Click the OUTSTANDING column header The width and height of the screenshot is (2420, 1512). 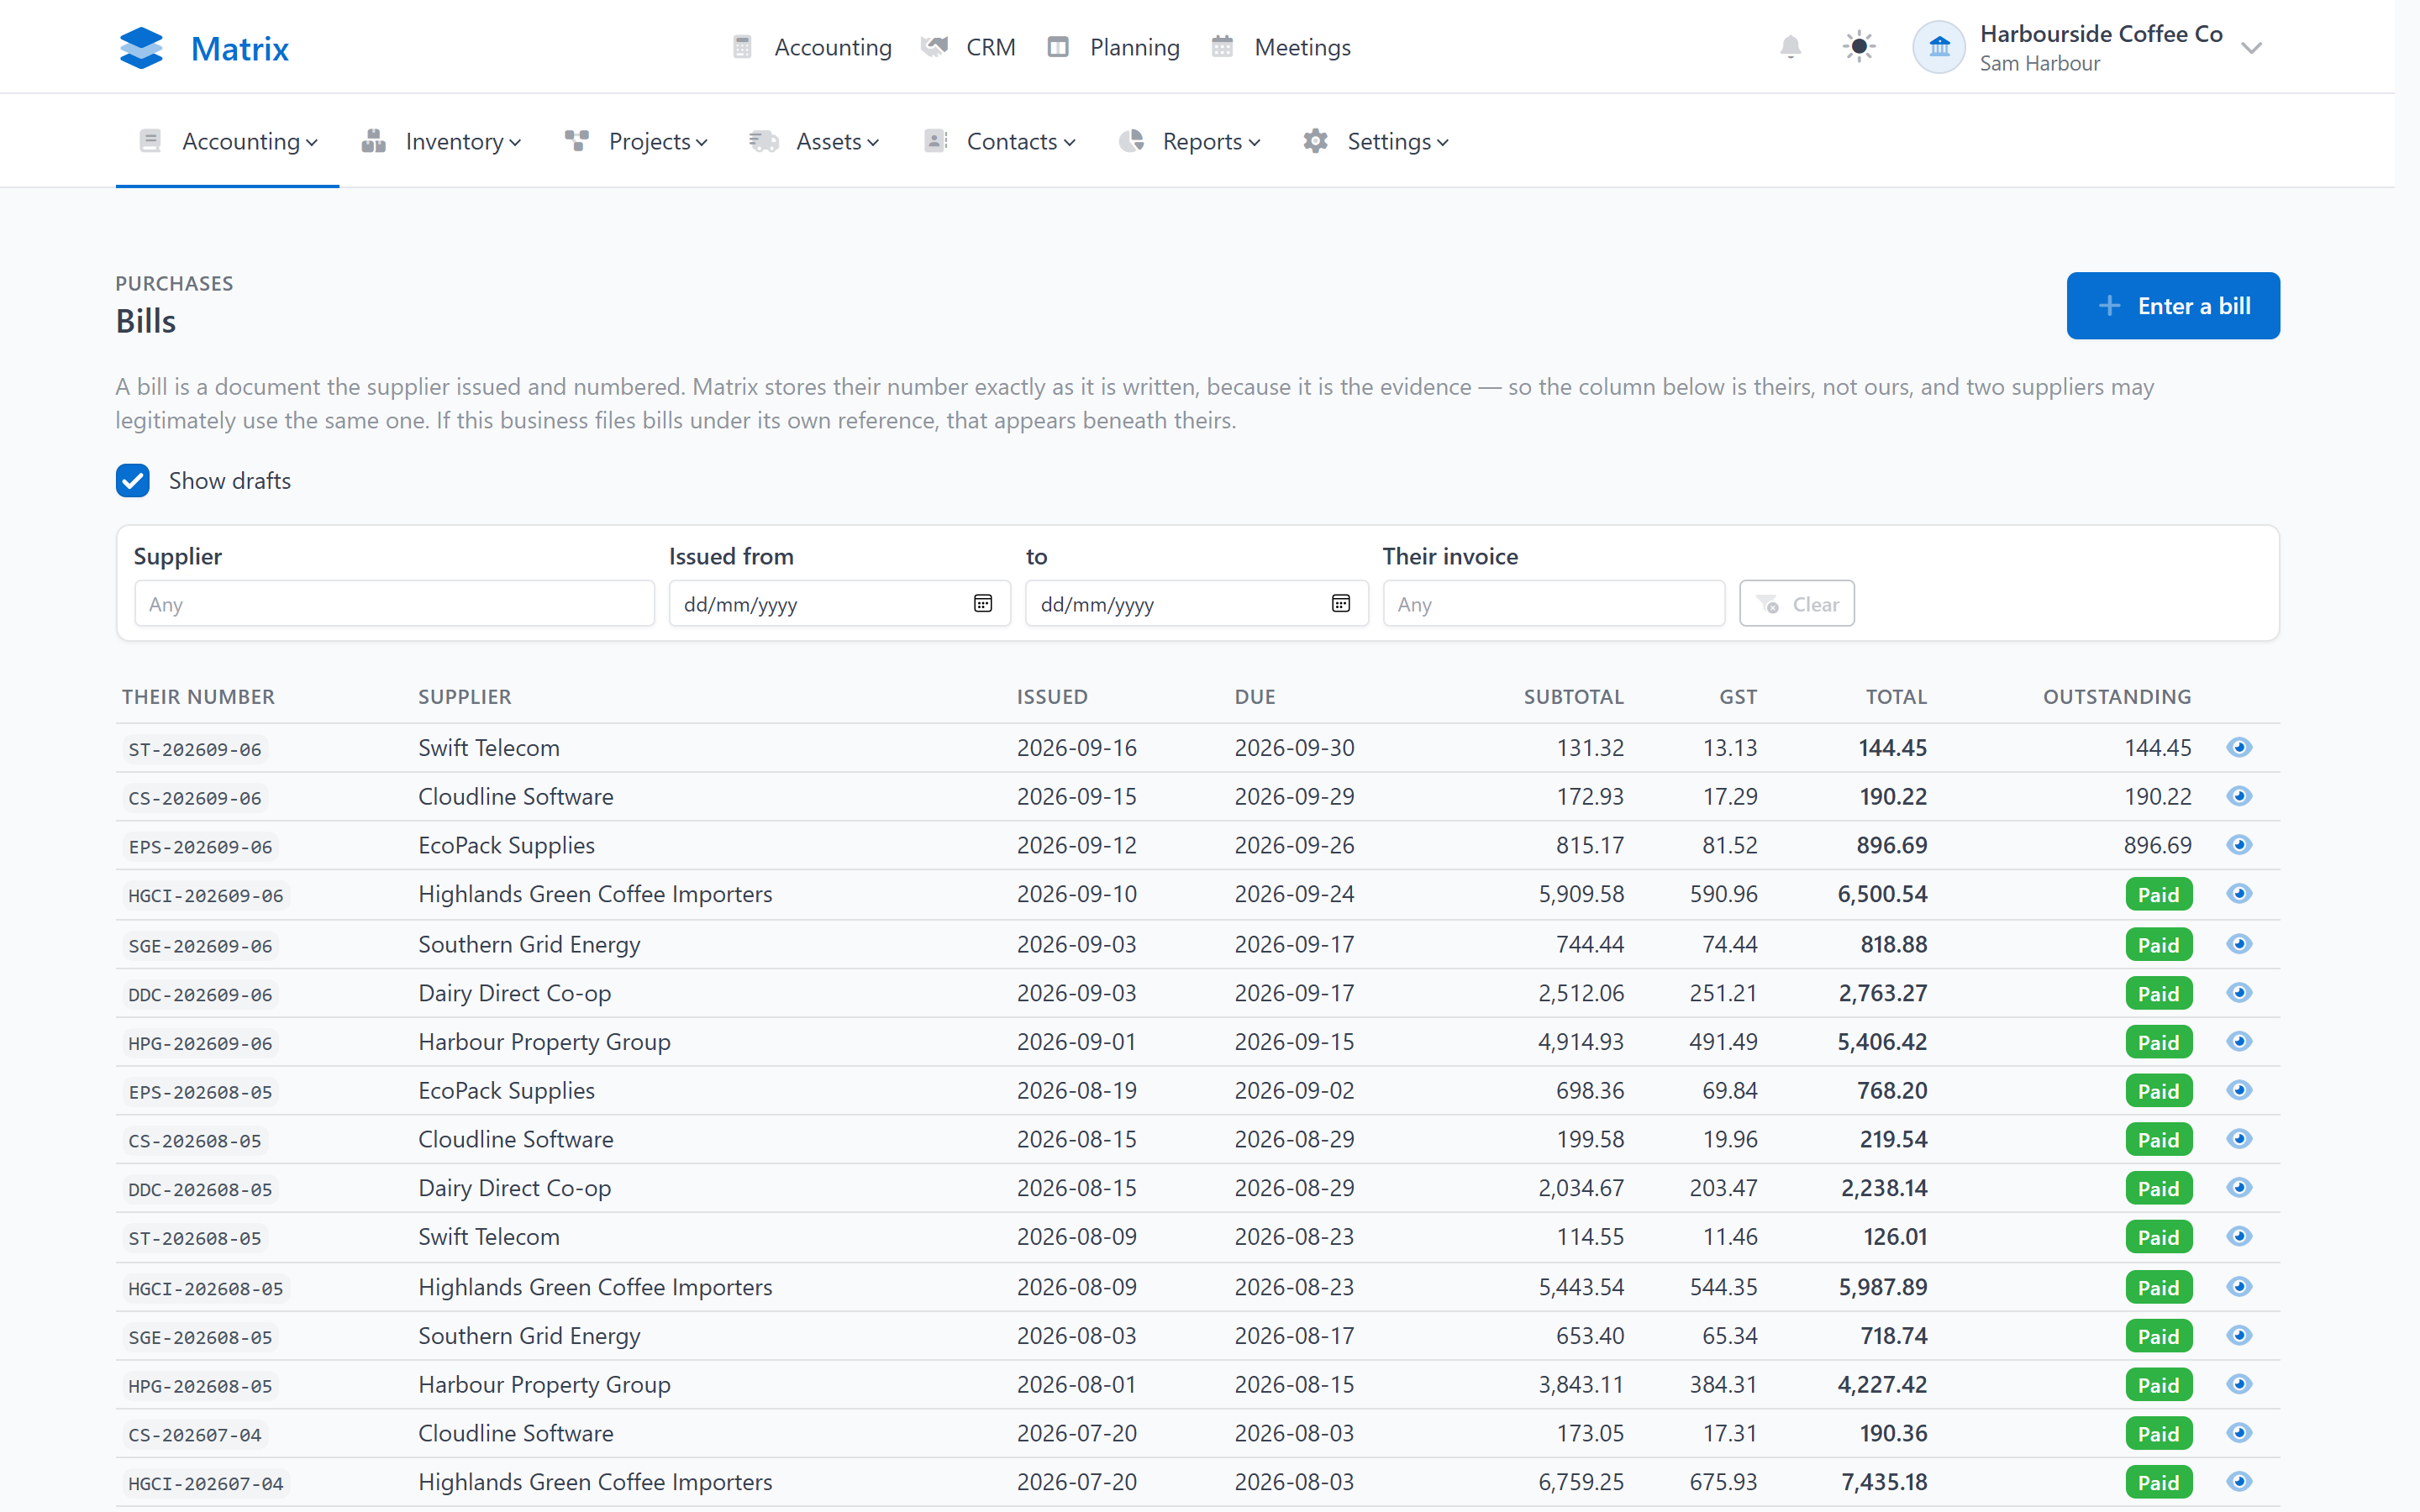coord(2117,697)
